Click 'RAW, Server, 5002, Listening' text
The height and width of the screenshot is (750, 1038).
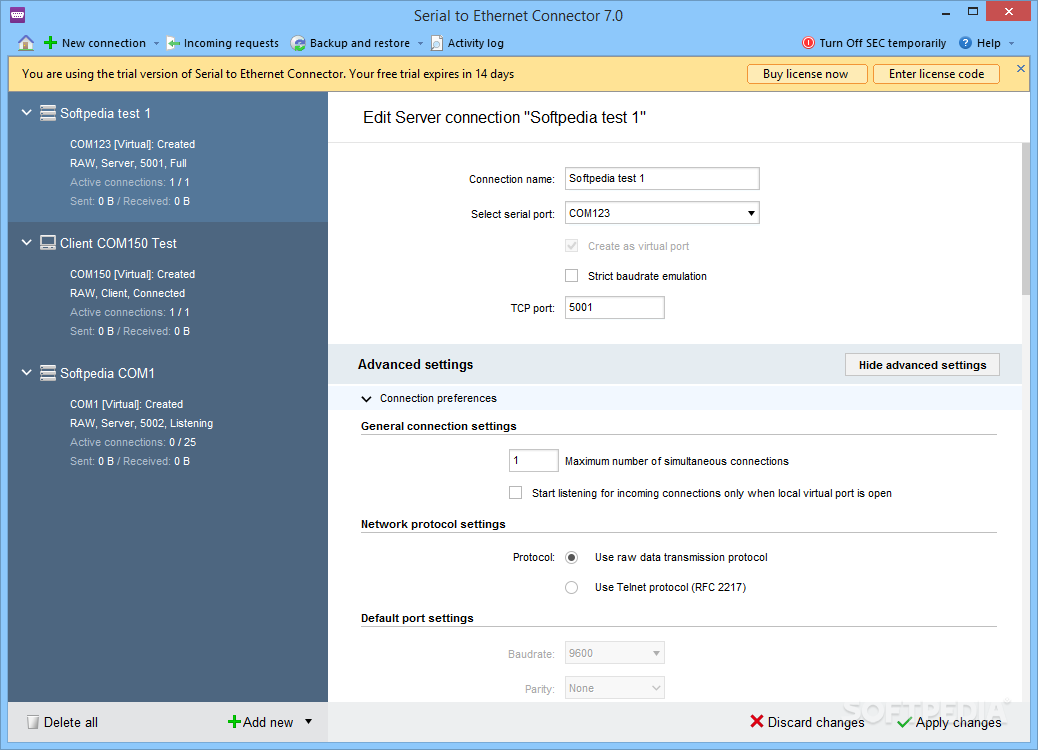point(142,424)
